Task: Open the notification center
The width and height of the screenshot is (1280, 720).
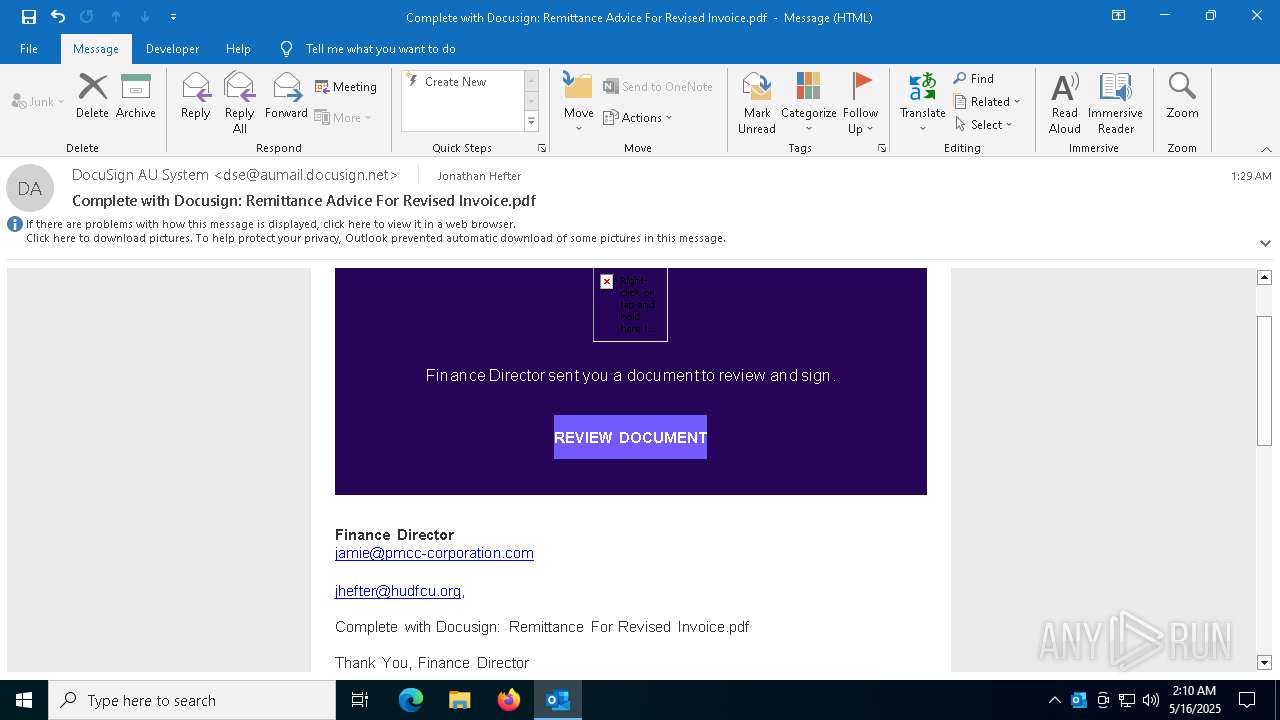Action: point(1247,700)
